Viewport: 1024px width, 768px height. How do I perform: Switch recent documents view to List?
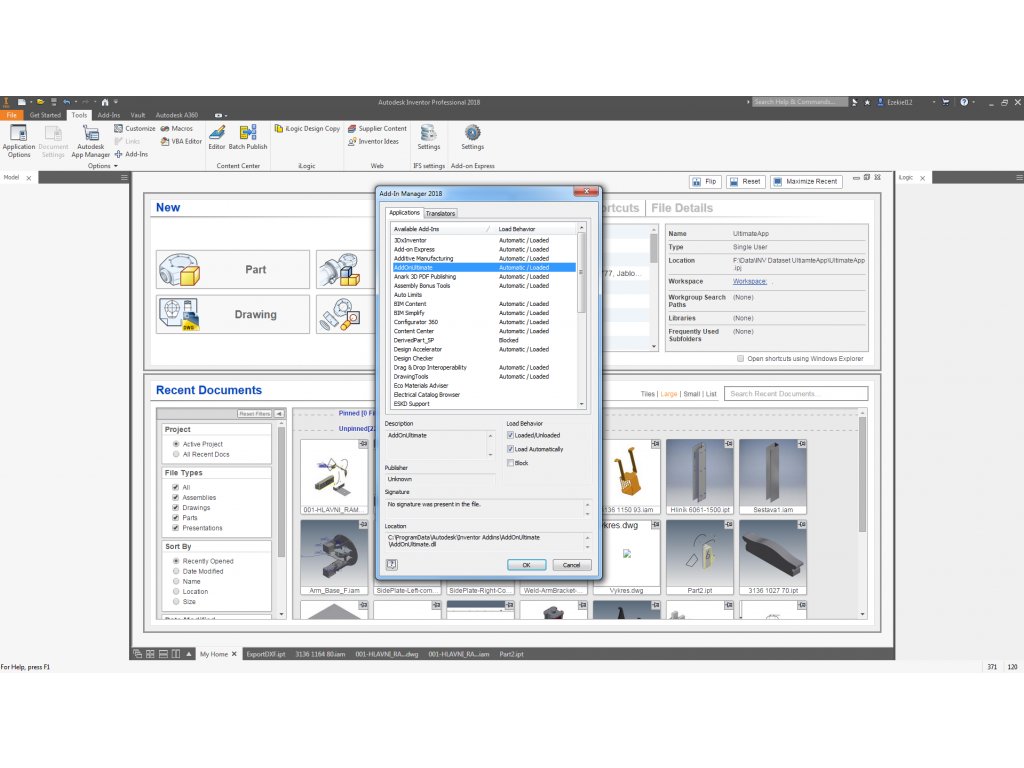pyautogui.click(x=711, y=394)
